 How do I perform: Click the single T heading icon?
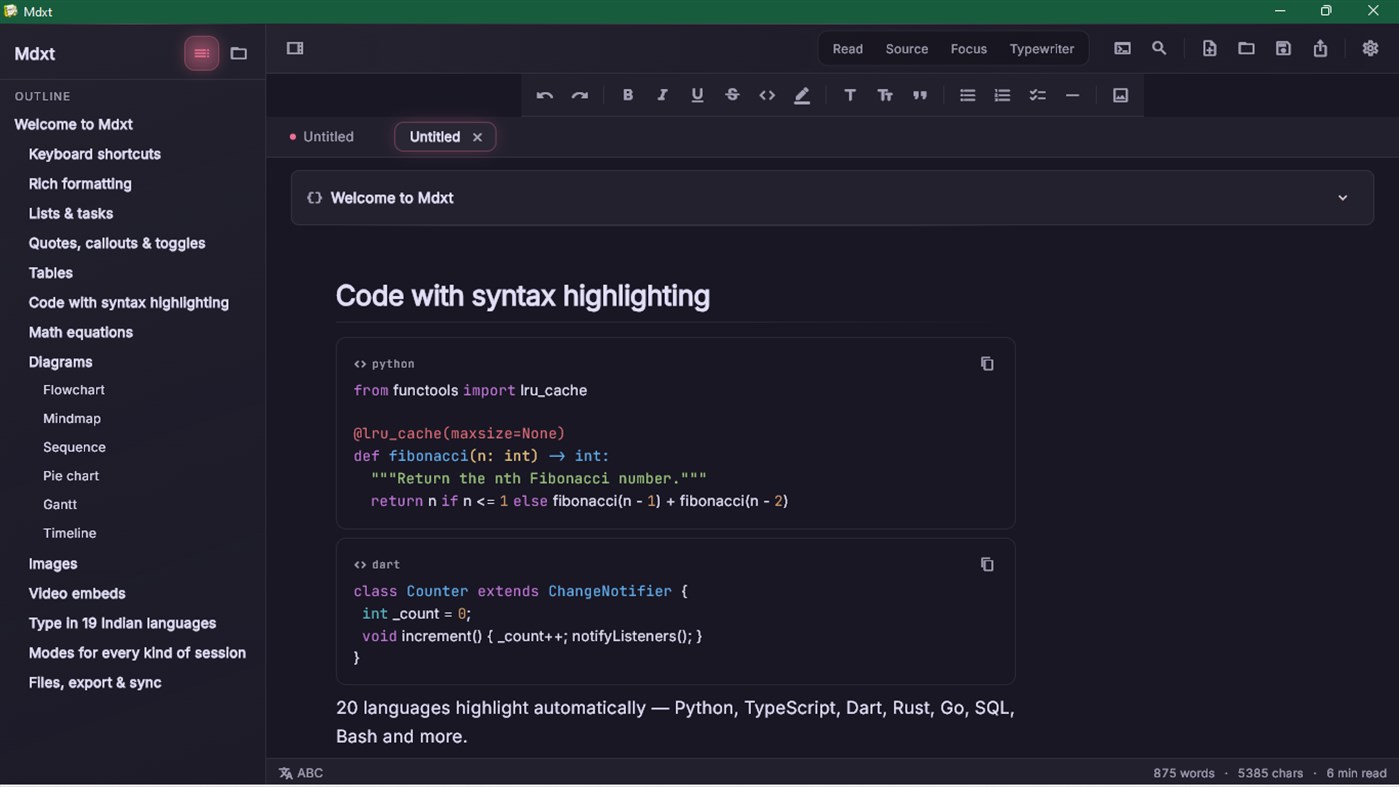click(x=850, y=96)
